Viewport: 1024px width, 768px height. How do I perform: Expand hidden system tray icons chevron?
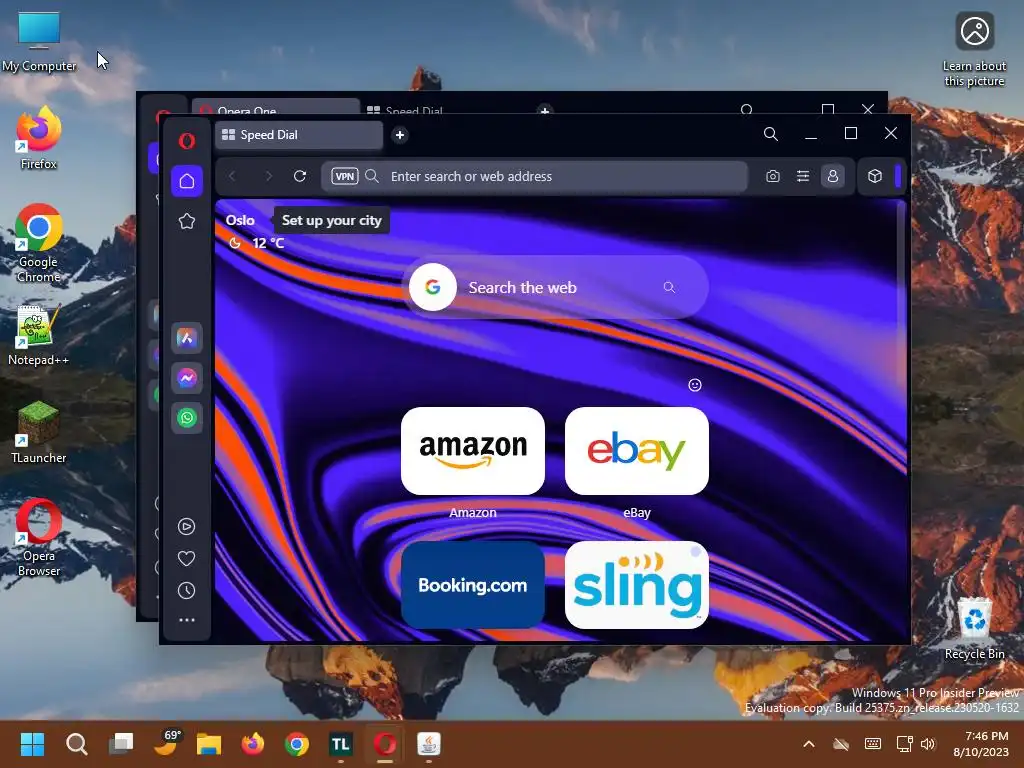[x=808, y=744]
